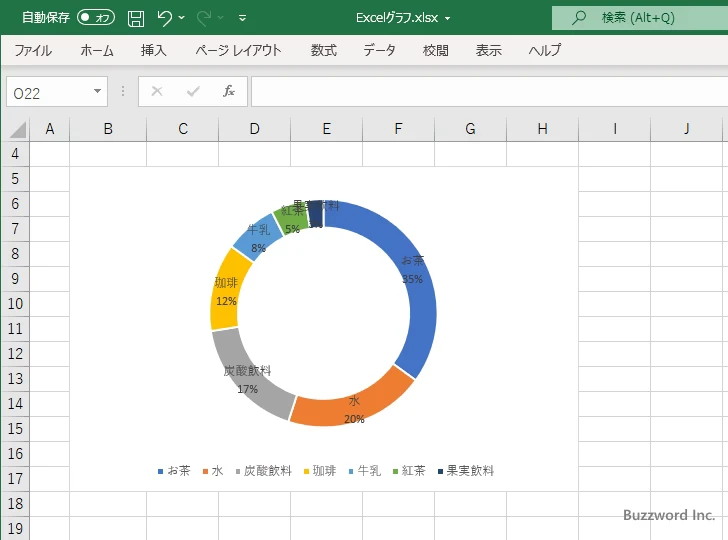Open the 表示 tab
This screenshot has width=728, height=540.
tap(488, 50)
